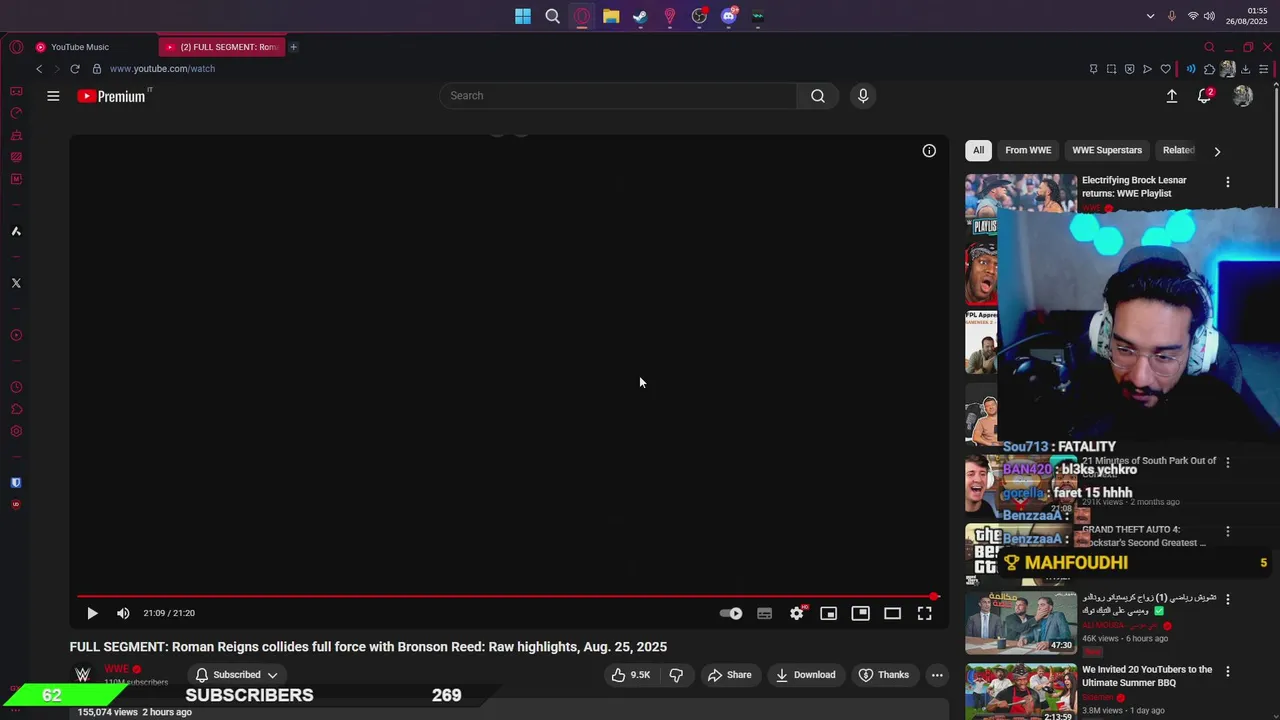Reload the page with the refresh icon
The height and width of the screenshot is (720, 1280).
coord(74,69)
